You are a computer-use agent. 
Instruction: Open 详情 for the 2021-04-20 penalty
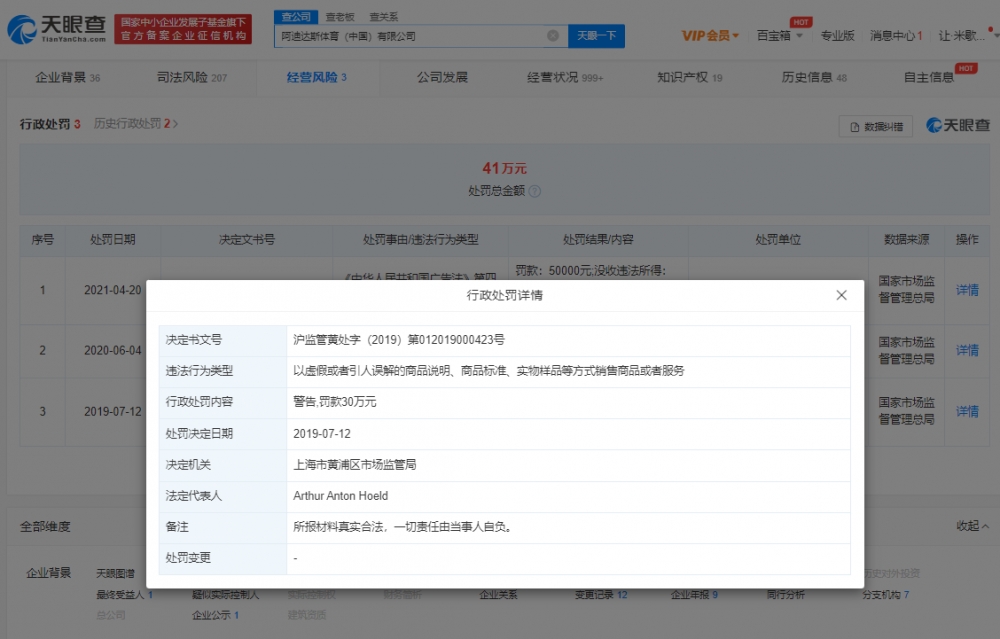[x=967, y=290]
